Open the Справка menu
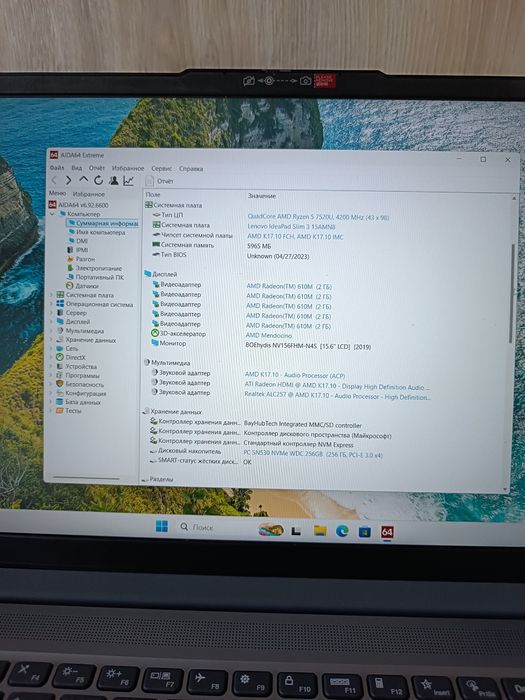 tap(191, 169)
